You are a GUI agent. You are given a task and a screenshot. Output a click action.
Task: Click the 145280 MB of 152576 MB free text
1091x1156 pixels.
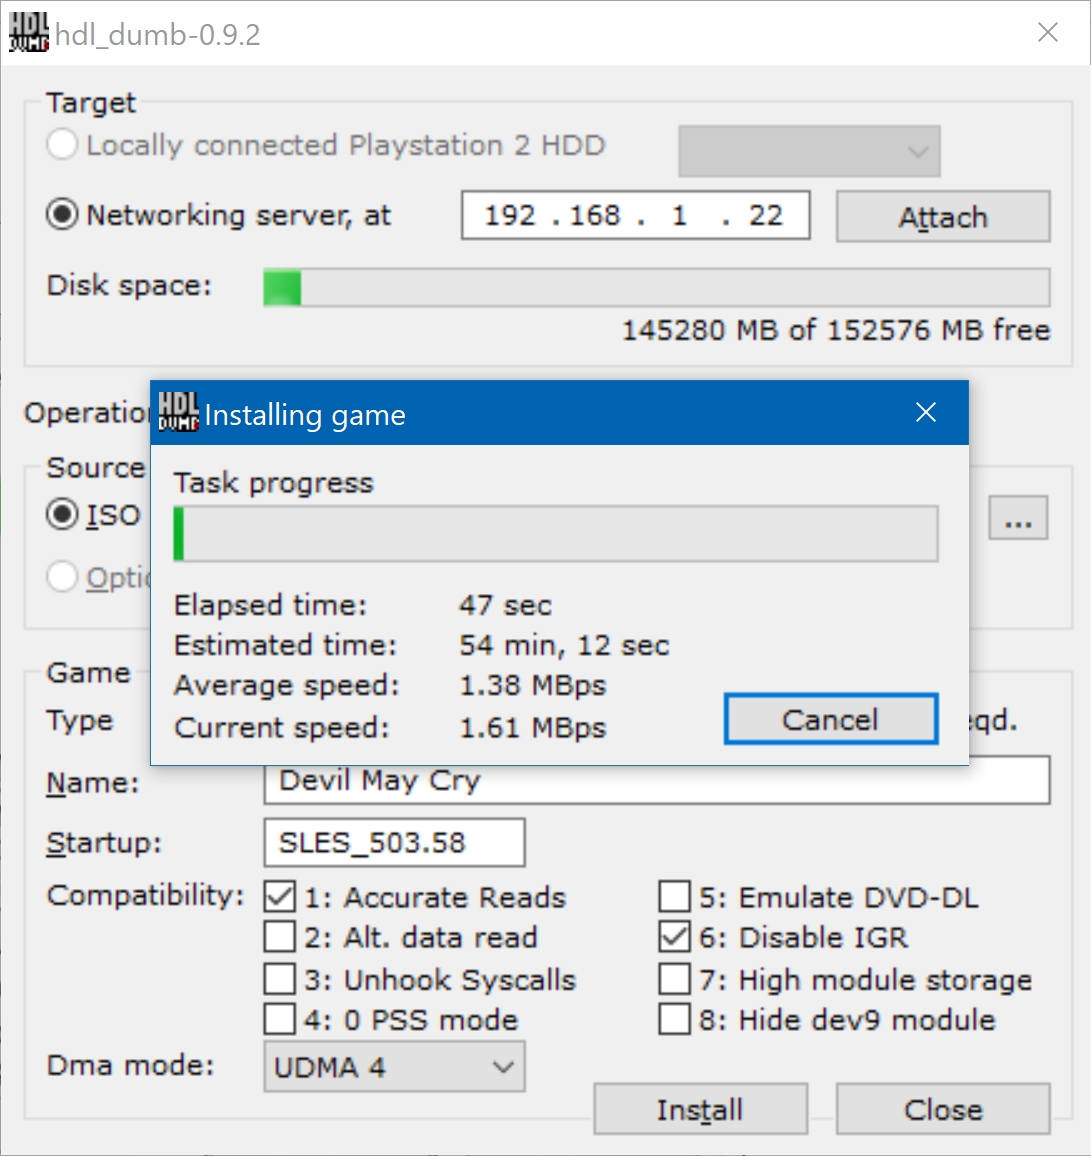coord(836,330)
